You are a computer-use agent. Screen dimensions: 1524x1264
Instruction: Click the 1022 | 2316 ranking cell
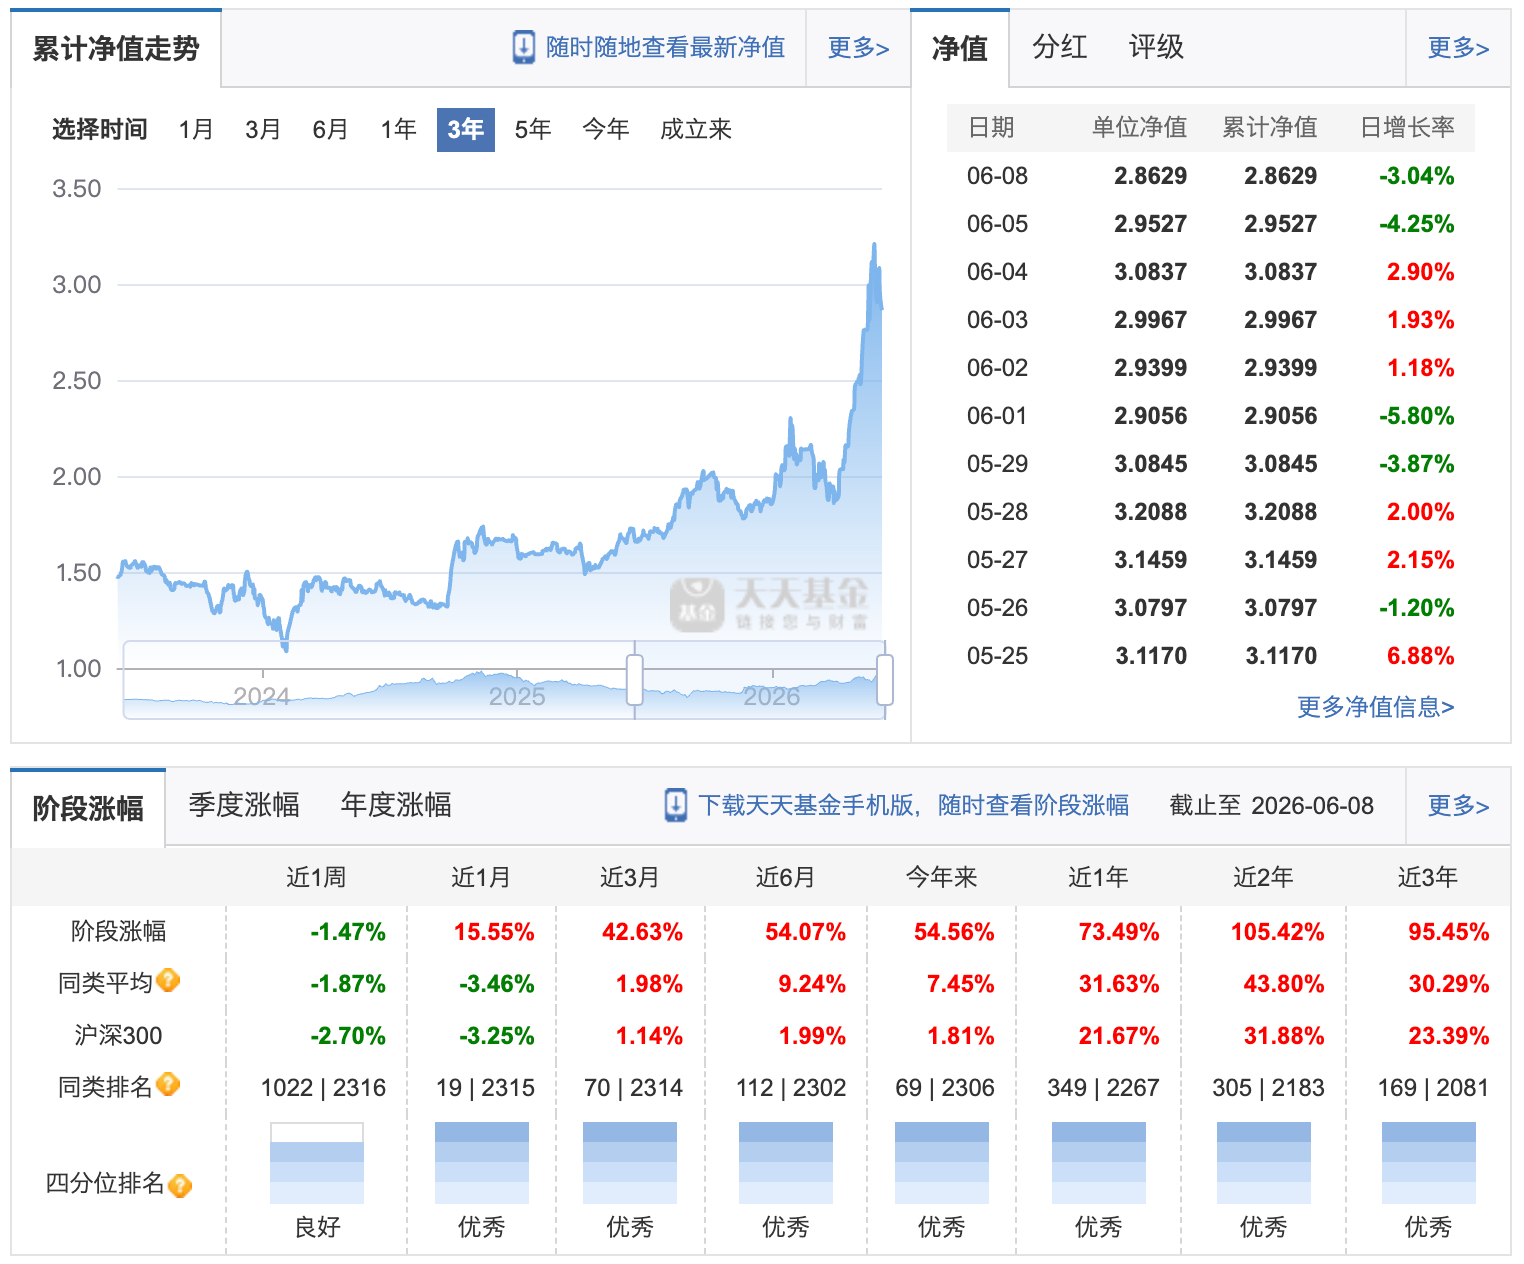(x=323, y=1088)
